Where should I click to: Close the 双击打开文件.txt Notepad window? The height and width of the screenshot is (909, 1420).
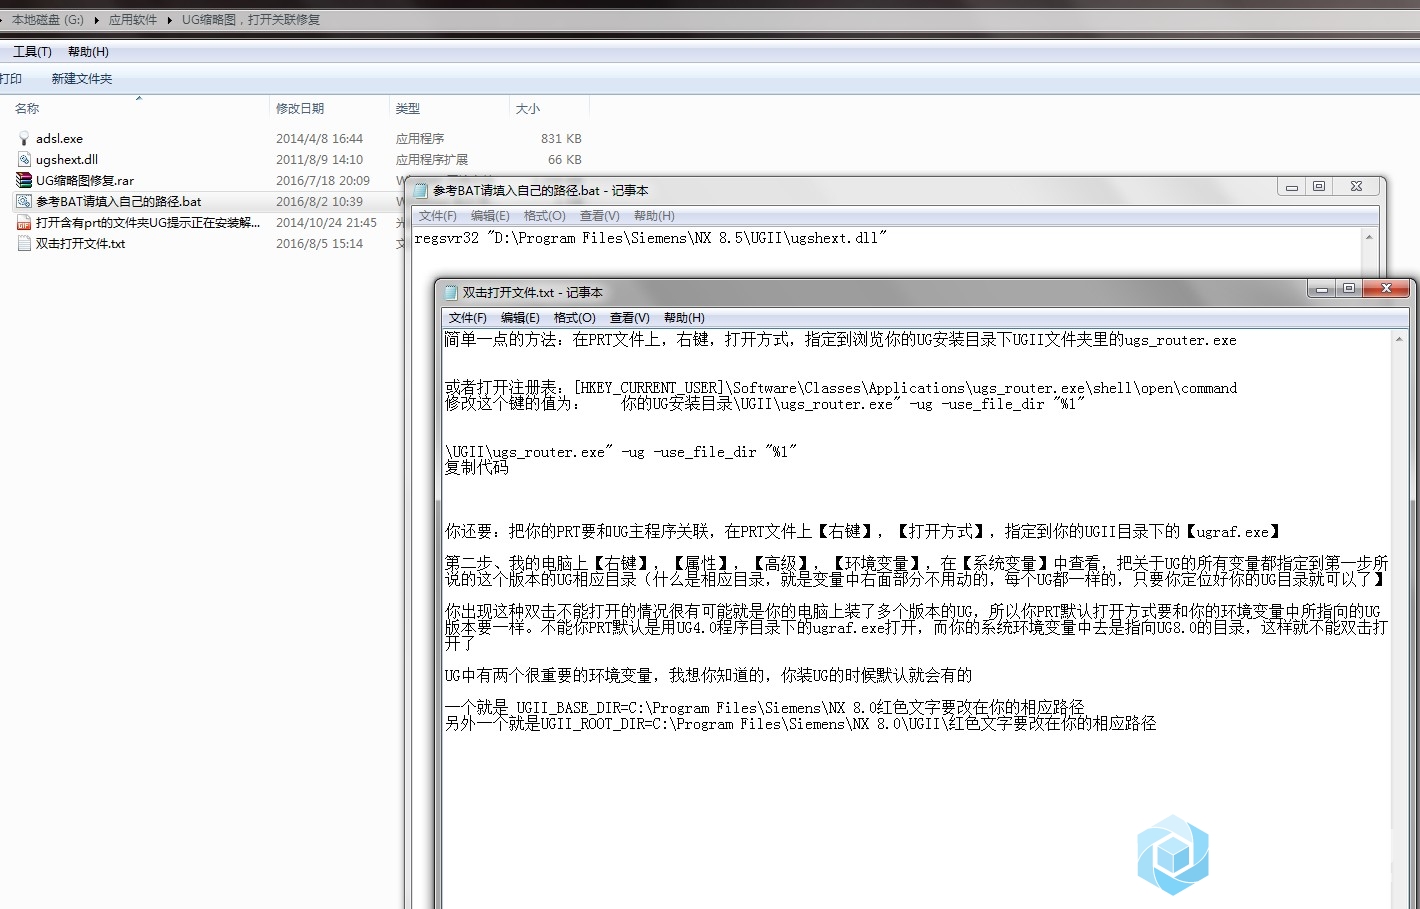tap(1386, 289)
